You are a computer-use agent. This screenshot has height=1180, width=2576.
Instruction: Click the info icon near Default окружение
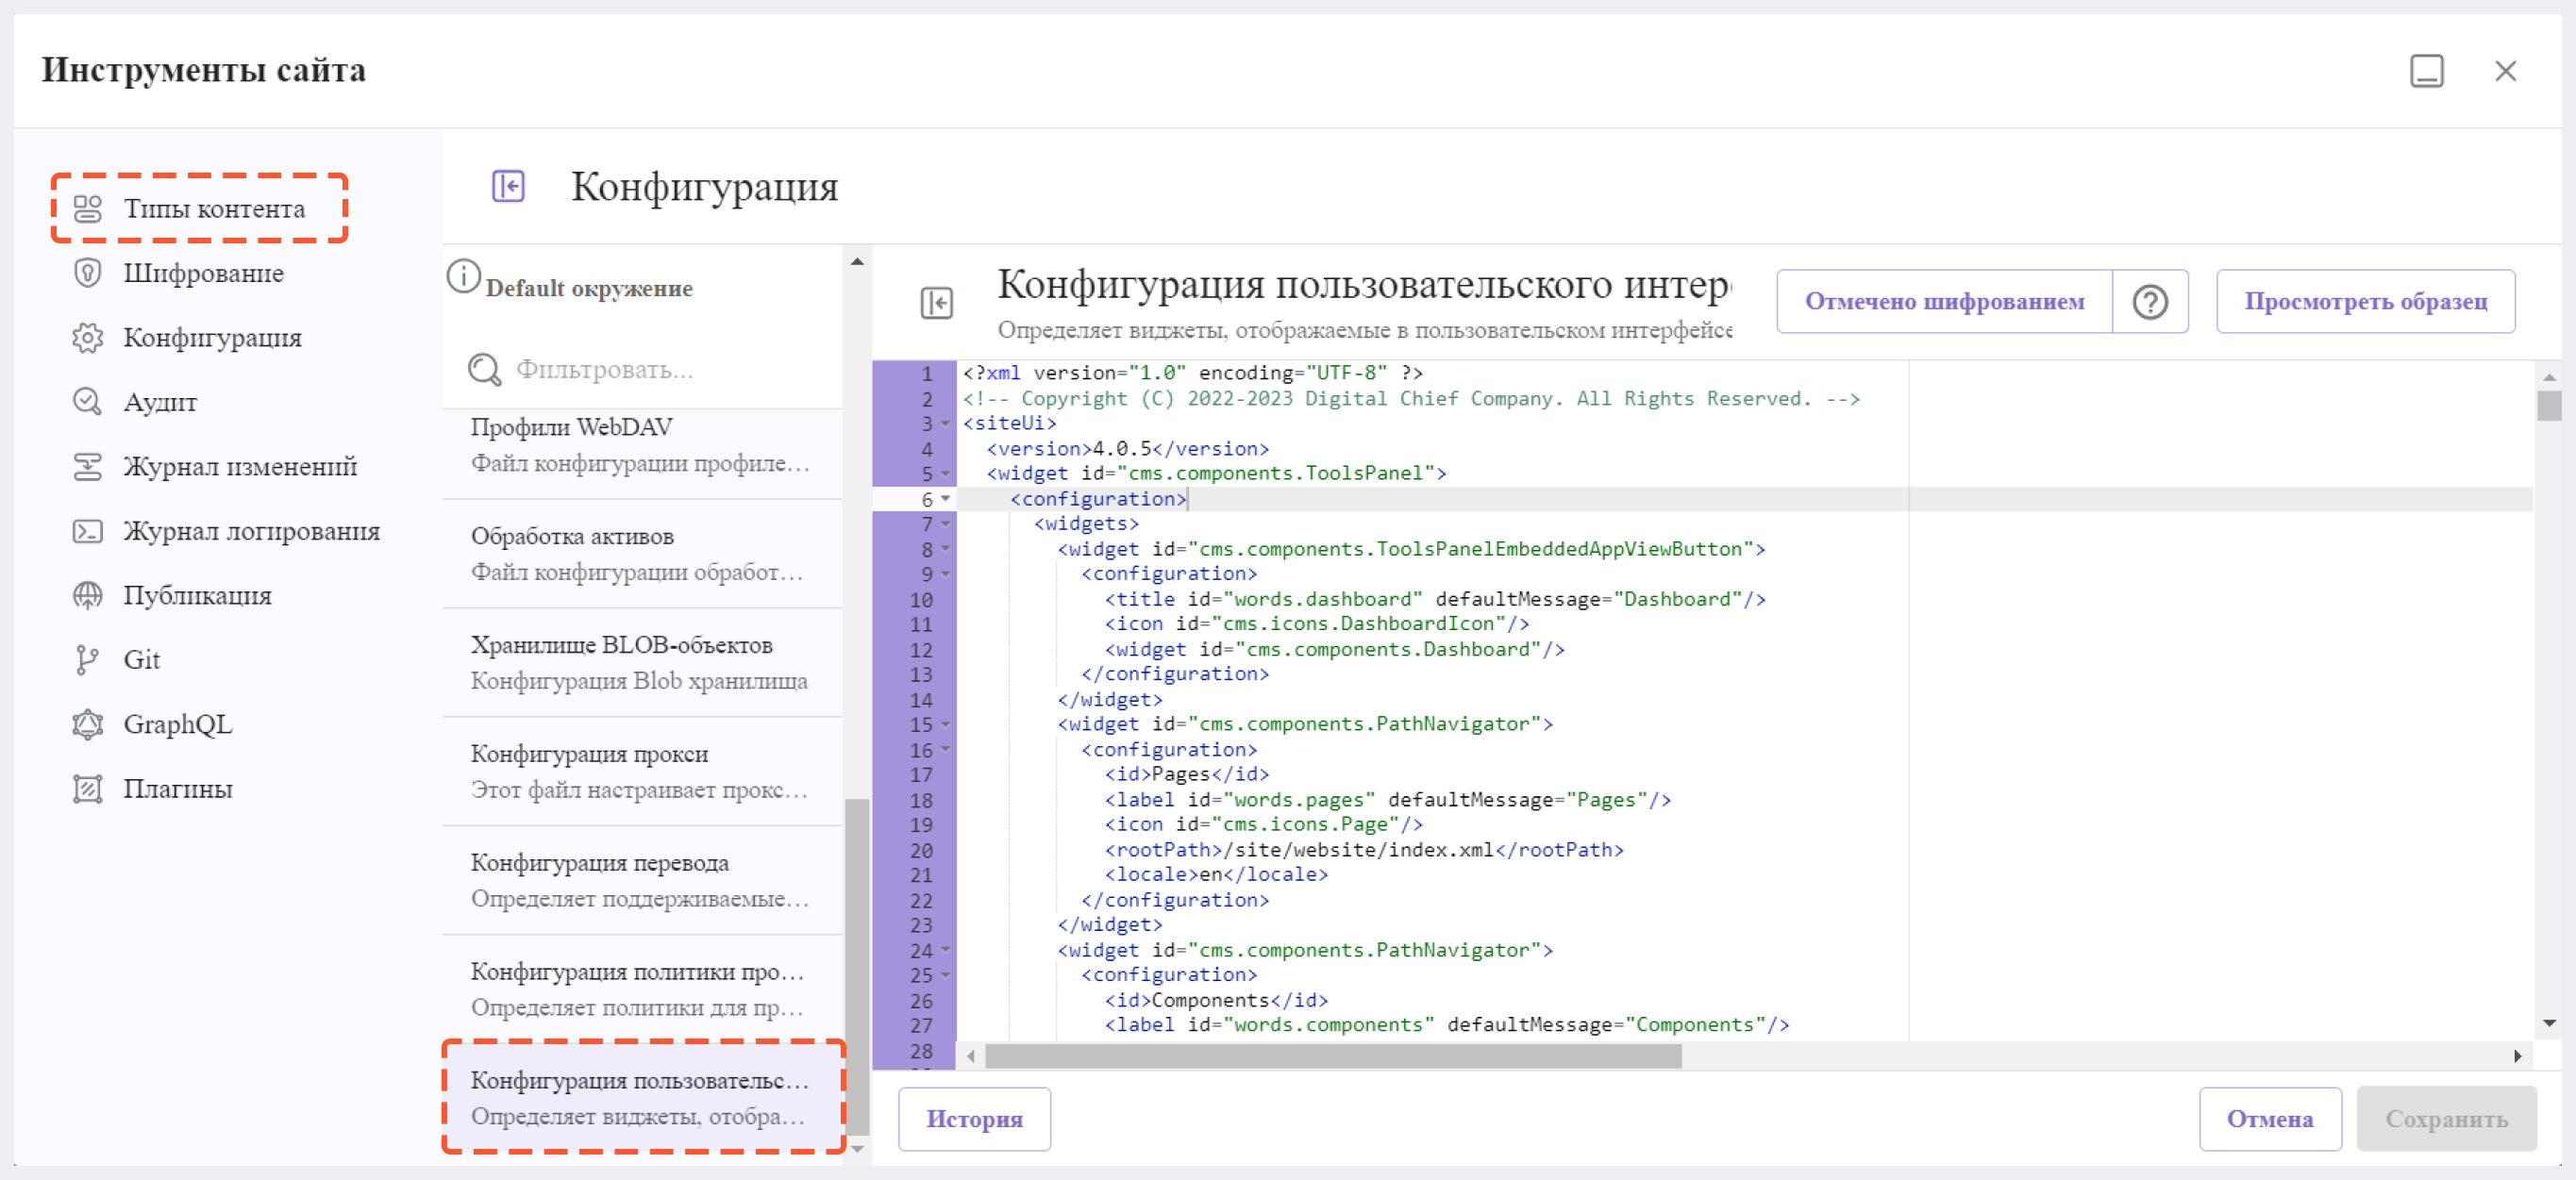[x=464, y=276]
